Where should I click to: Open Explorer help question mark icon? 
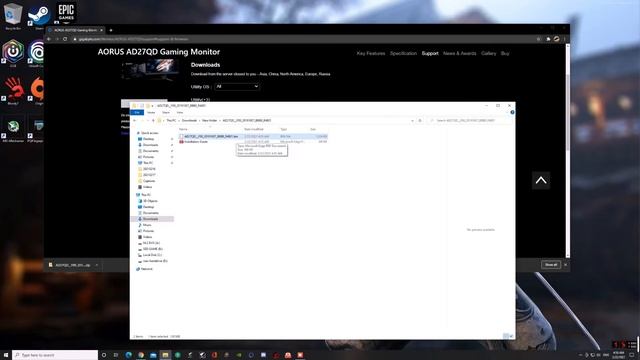click(x=512, y=112)
